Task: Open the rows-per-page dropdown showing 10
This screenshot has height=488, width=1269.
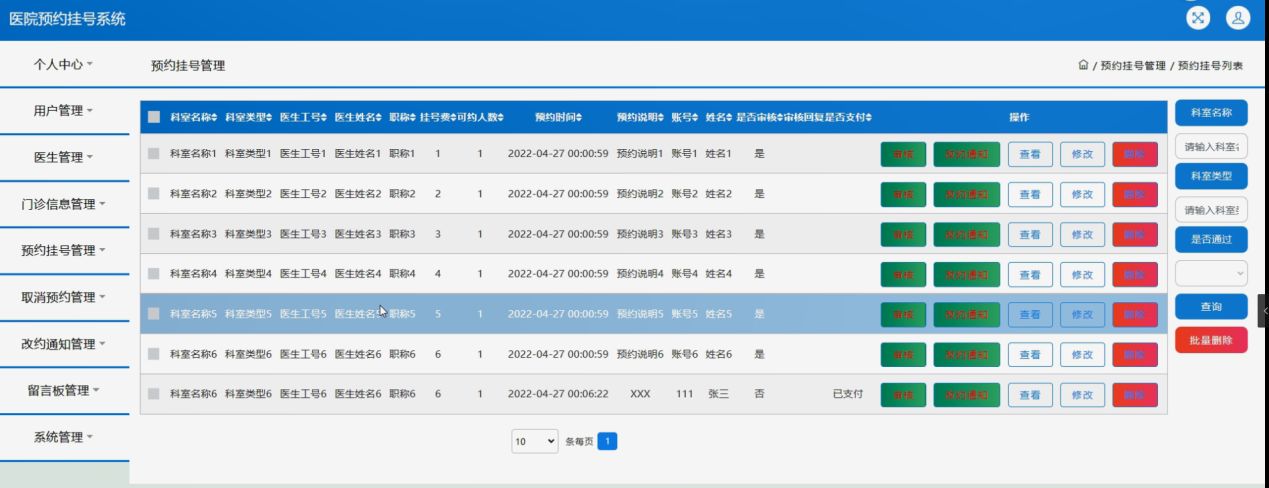Action: pos(534,440)
